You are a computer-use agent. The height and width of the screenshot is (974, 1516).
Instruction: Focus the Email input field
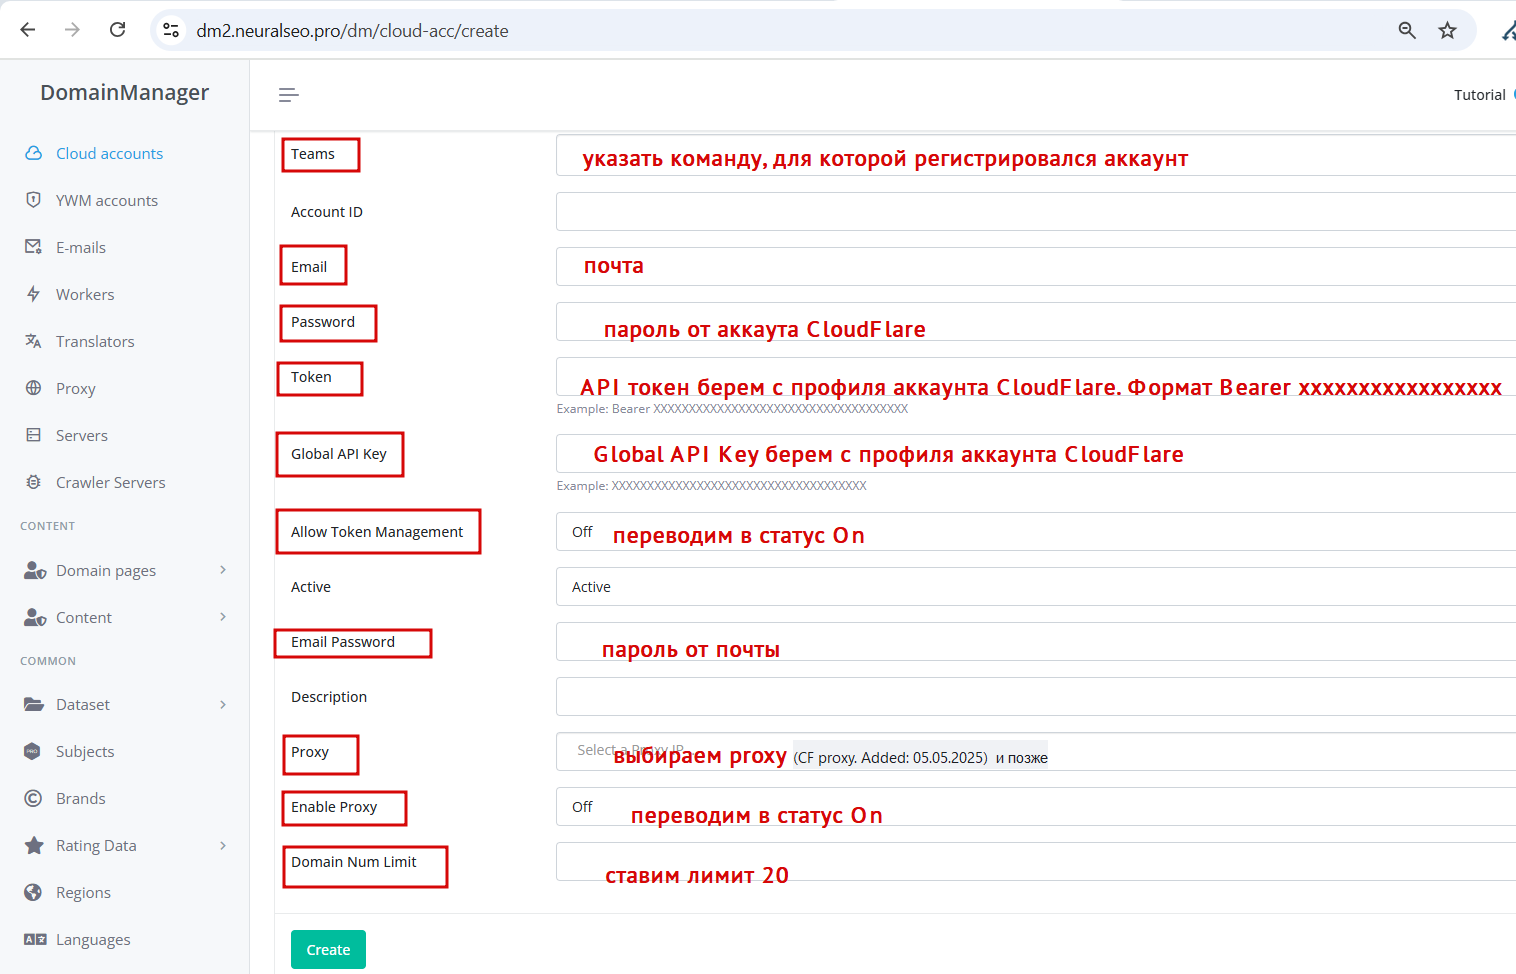point(1036,267)
